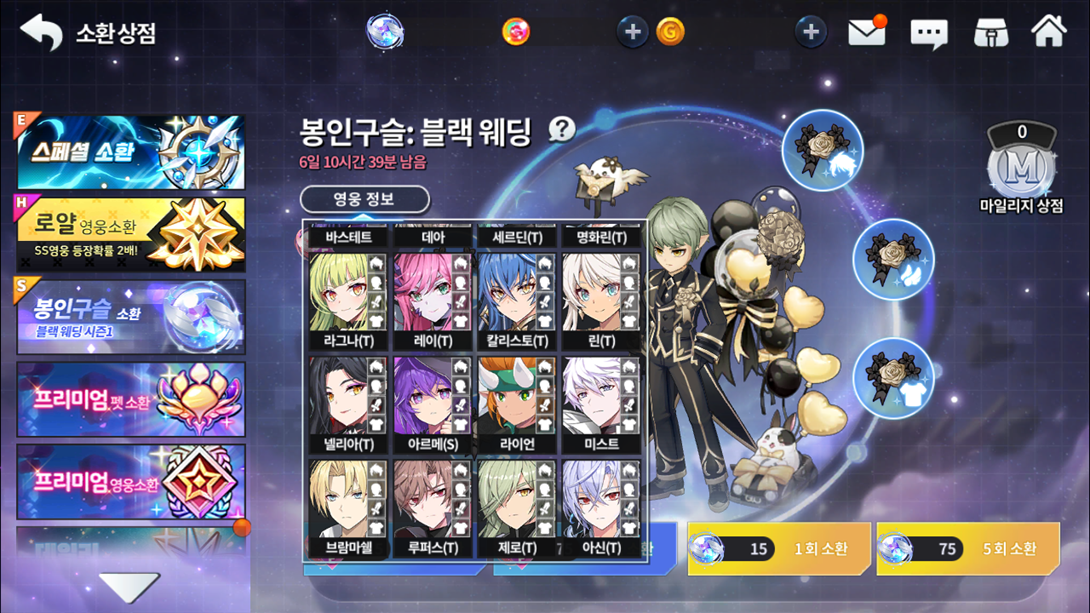Click the question mark help icon
The width and height of the screenshot is (1090, 613).
click(562, 129)
